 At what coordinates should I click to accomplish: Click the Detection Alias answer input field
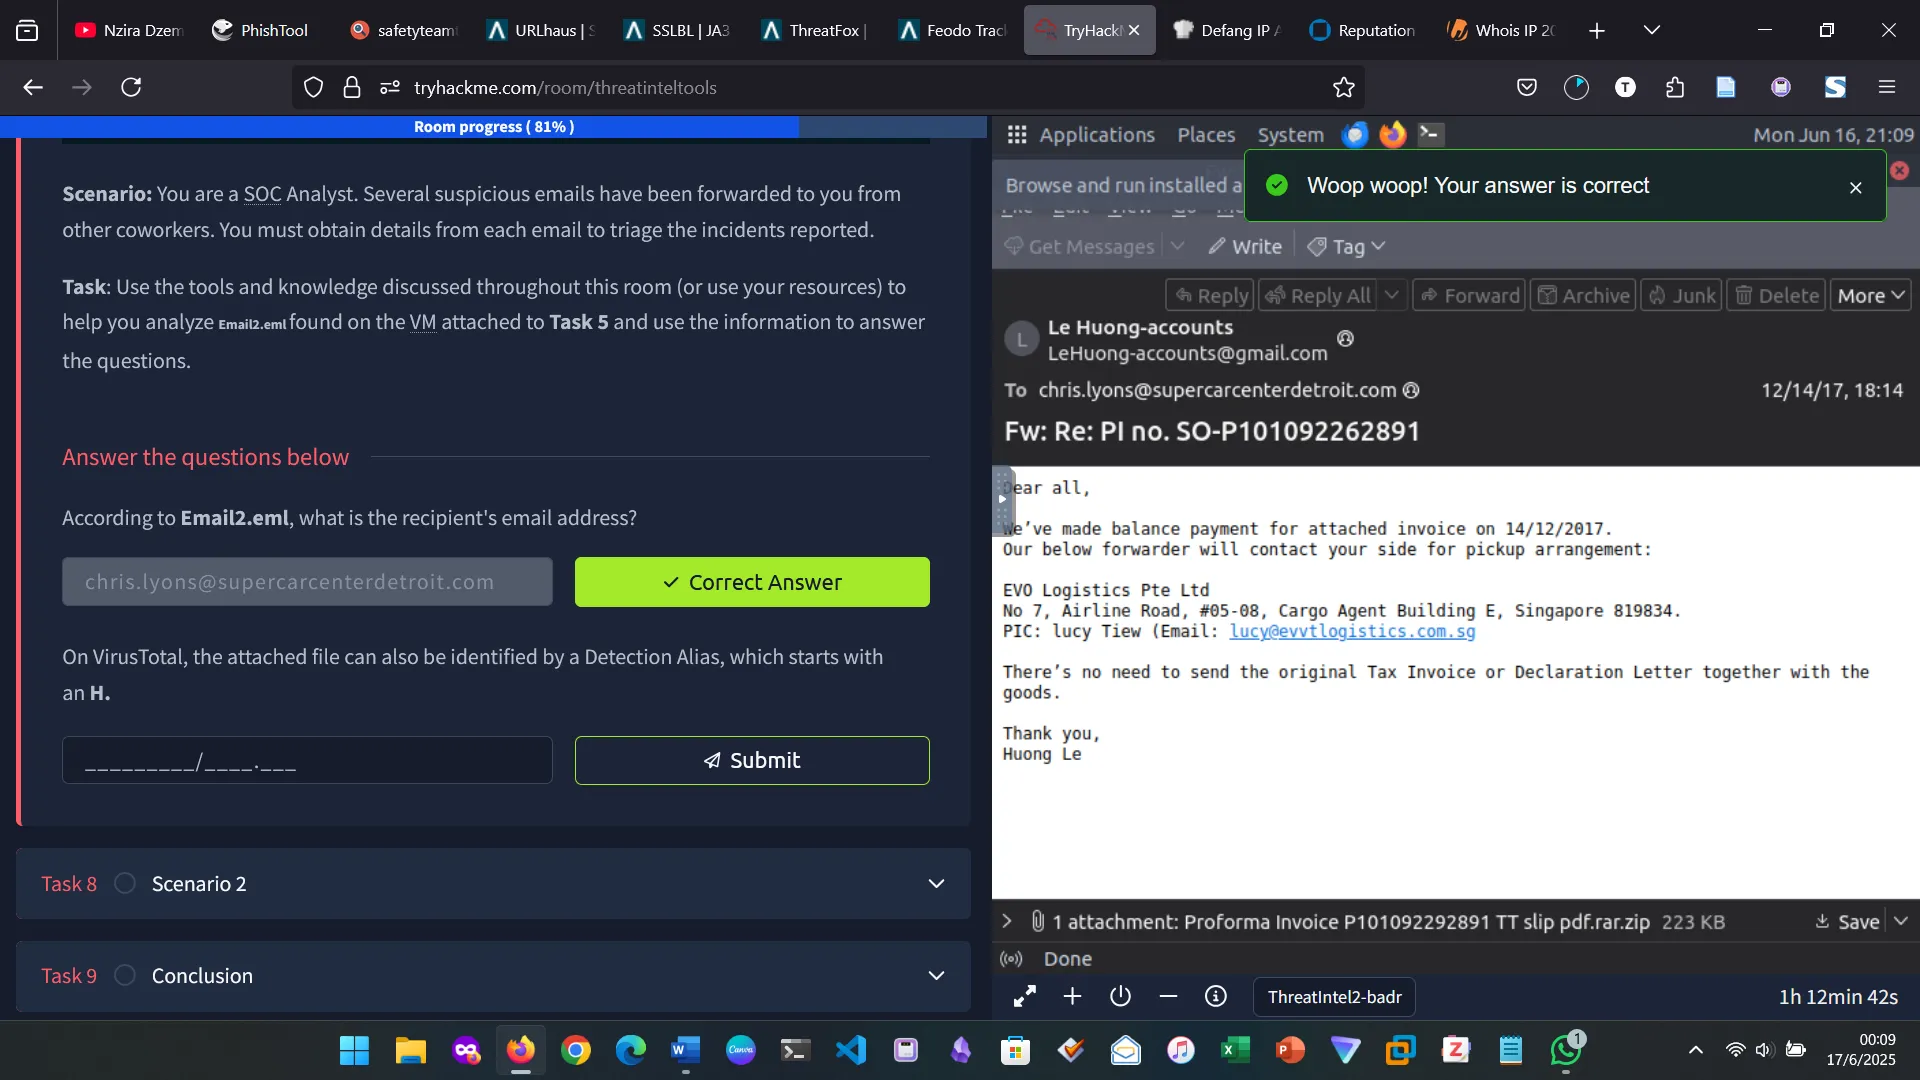coord(307,761)
